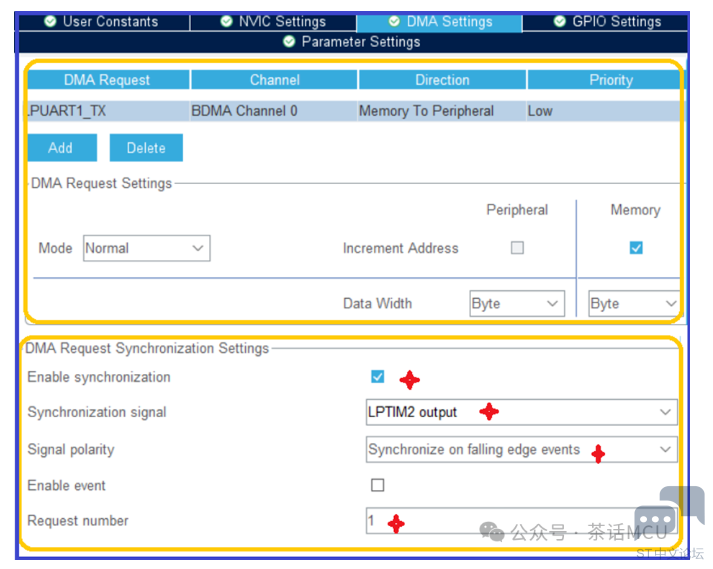Open the Signal polarity dropdown
Image resolution: width=713 pixels, height=569 pixels.
(521, 450)
